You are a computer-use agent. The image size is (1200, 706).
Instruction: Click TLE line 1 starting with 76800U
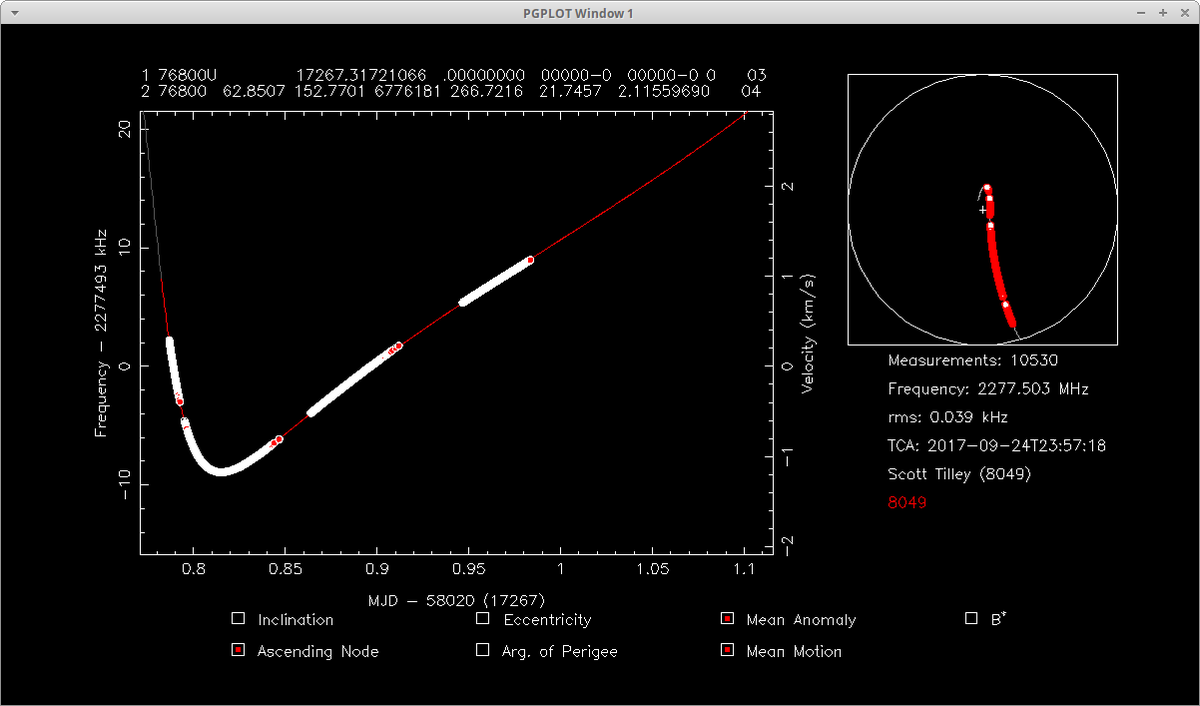(453, 75)
